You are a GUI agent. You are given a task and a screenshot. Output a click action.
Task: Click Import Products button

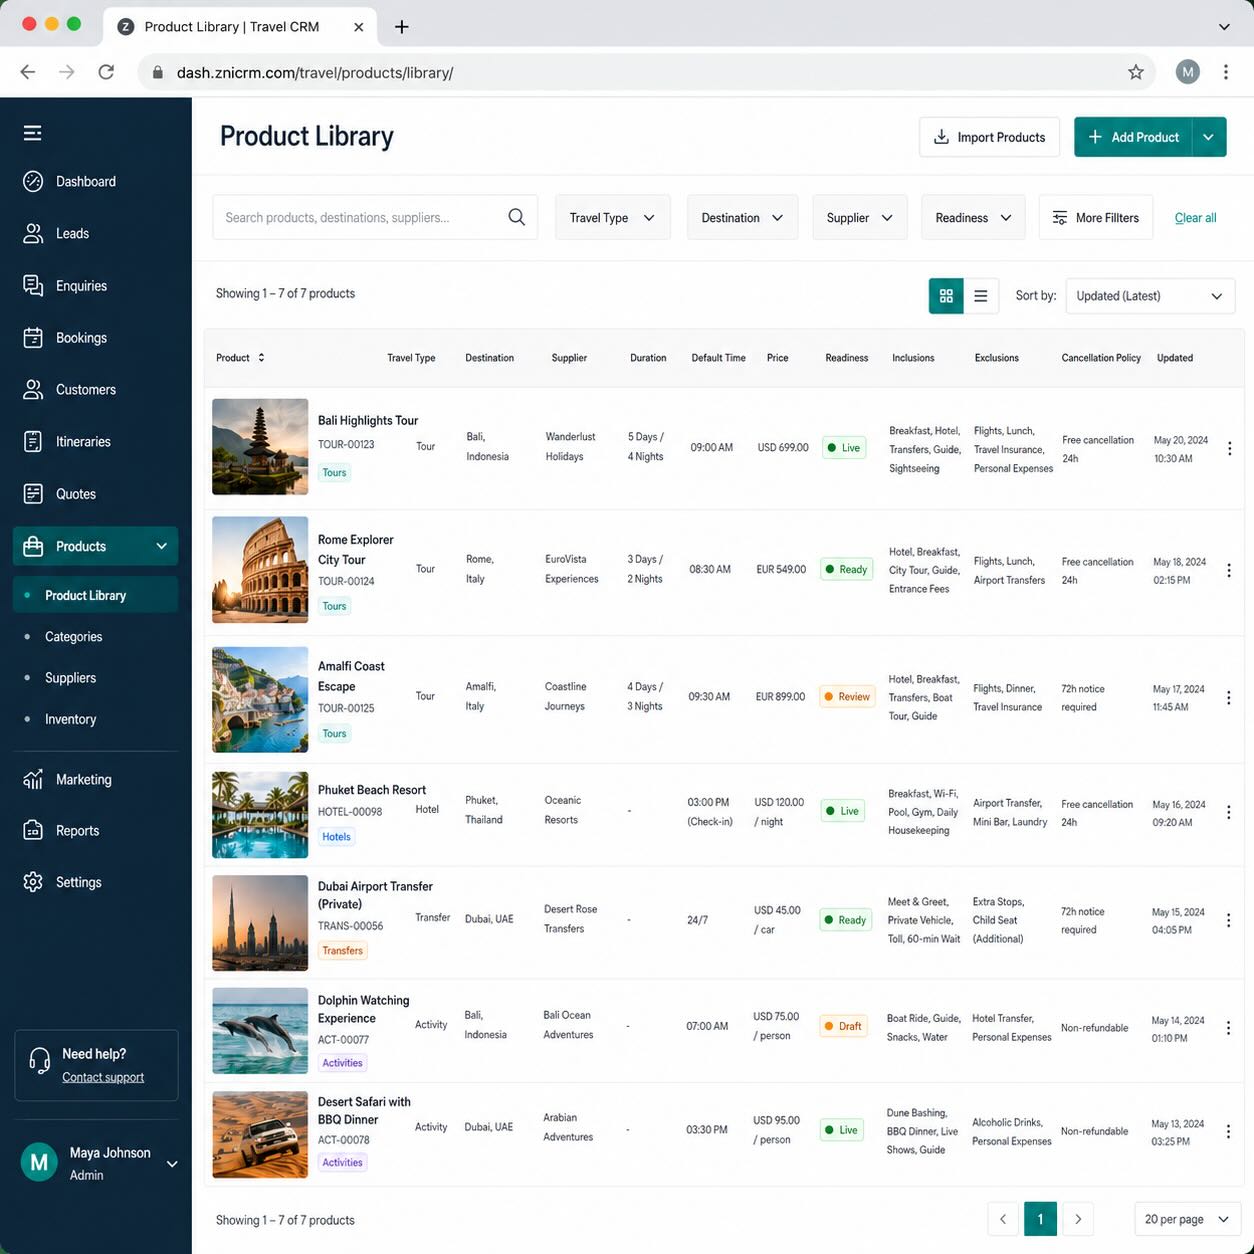989,137
